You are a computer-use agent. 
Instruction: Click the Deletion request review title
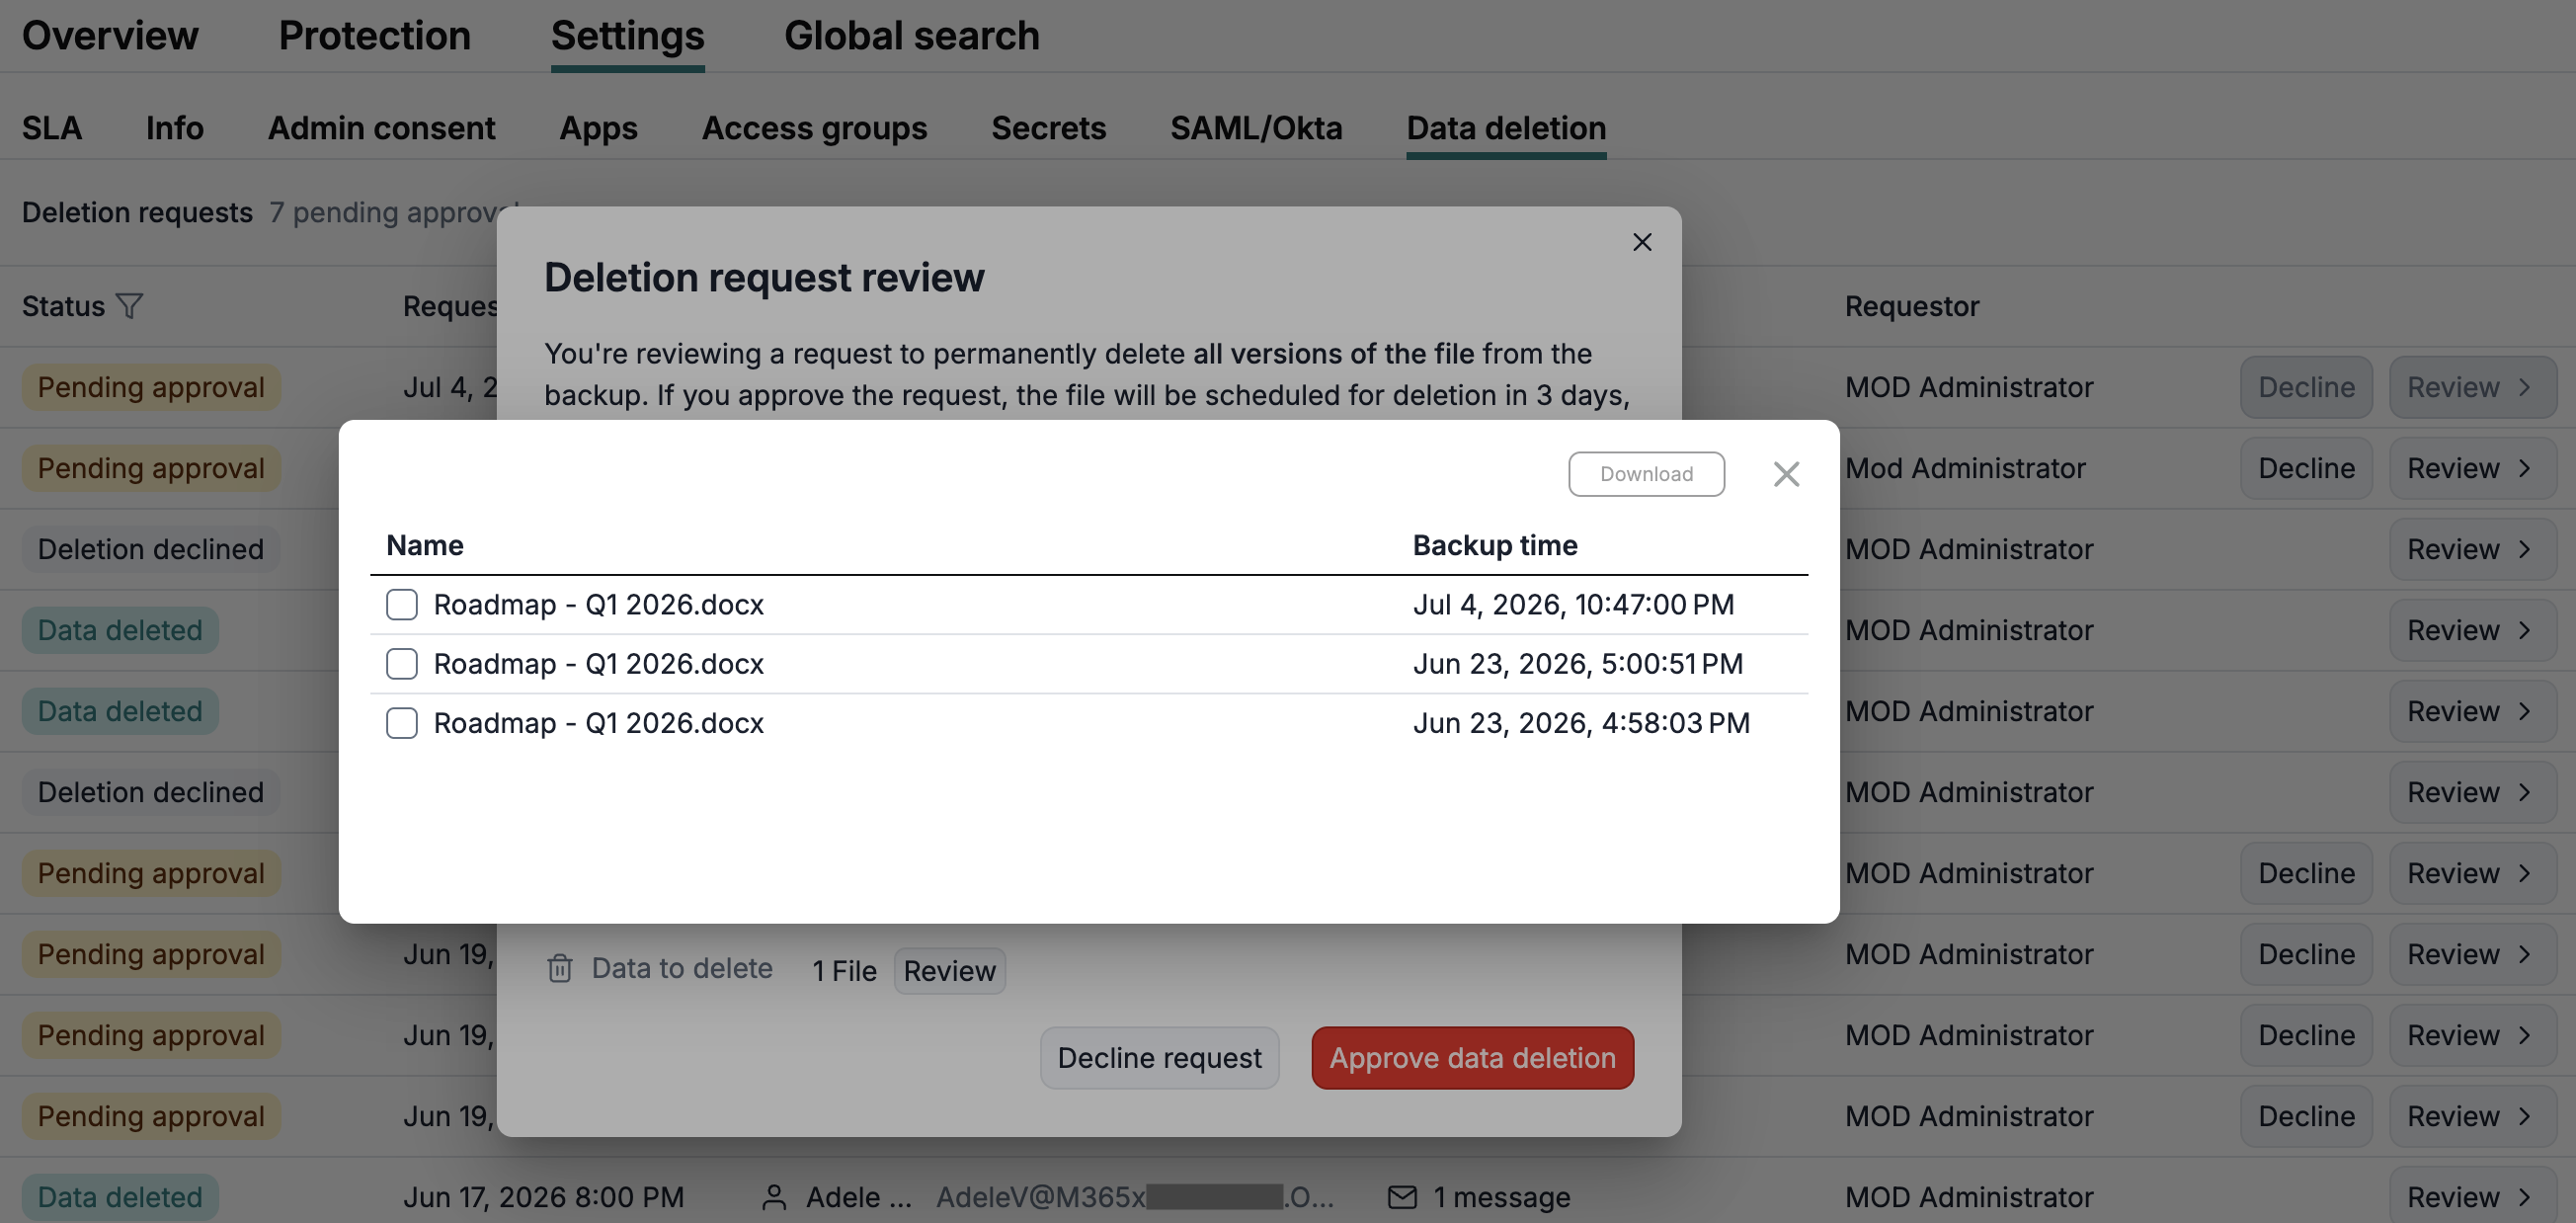click(x=764, y=277)
